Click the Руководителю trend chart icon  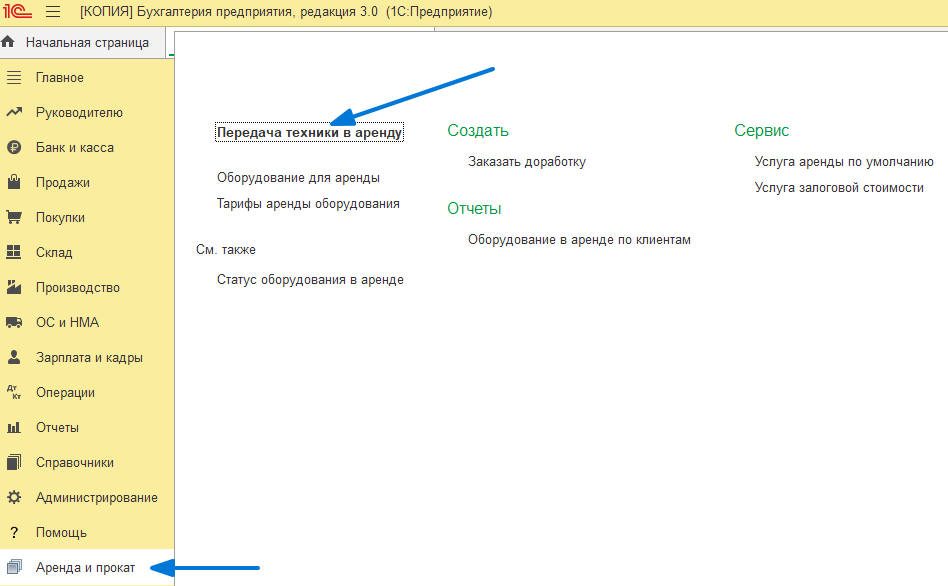point(14,112)
